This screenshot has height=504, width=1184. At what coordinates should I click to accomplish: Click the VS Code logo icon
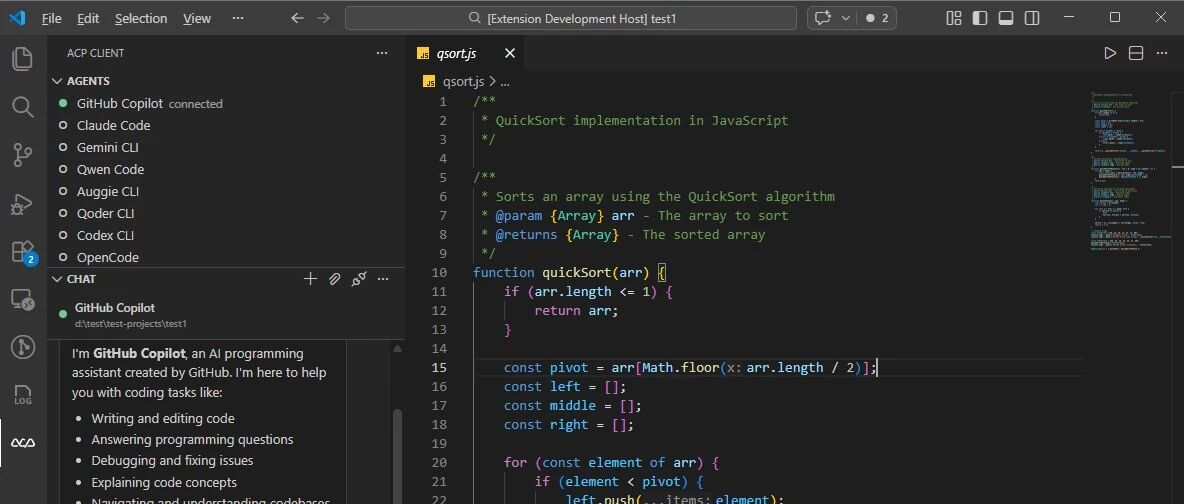coord(17,17)
